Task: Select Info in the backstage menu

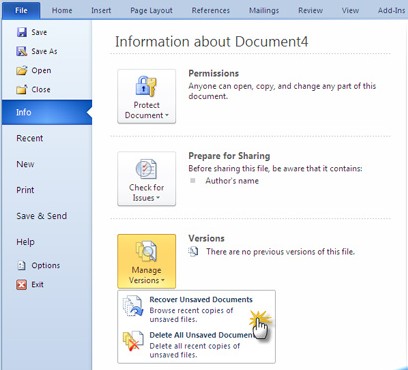Action: (47, 112)
